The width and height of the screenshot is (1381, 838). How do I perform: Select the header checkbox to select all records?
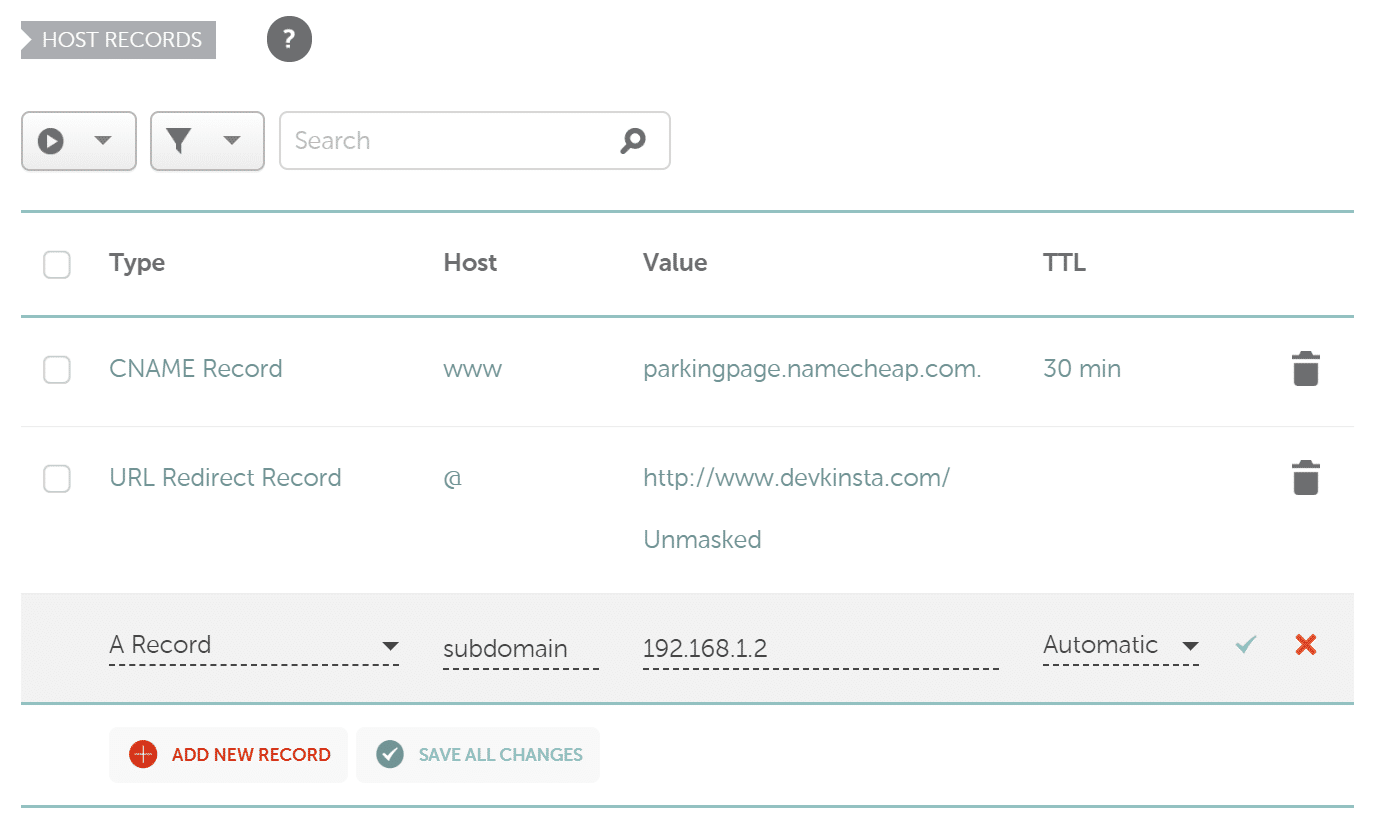(57, 264)
